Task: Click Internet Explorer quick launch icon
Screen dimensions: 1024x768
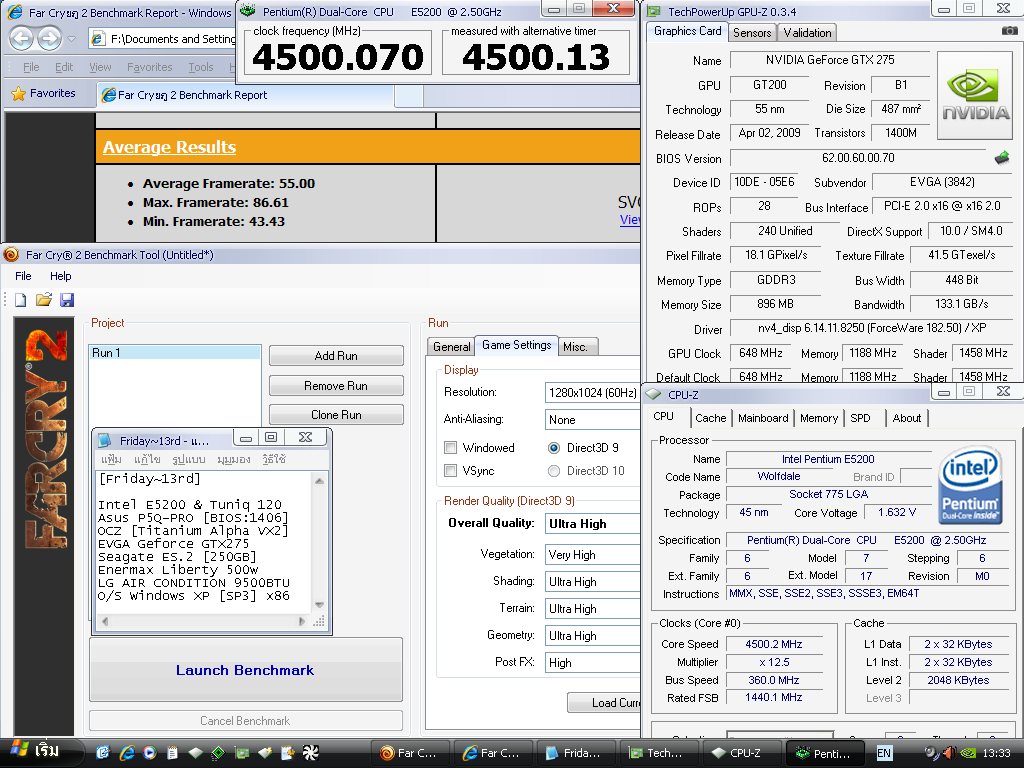Action: pos(127,753)
